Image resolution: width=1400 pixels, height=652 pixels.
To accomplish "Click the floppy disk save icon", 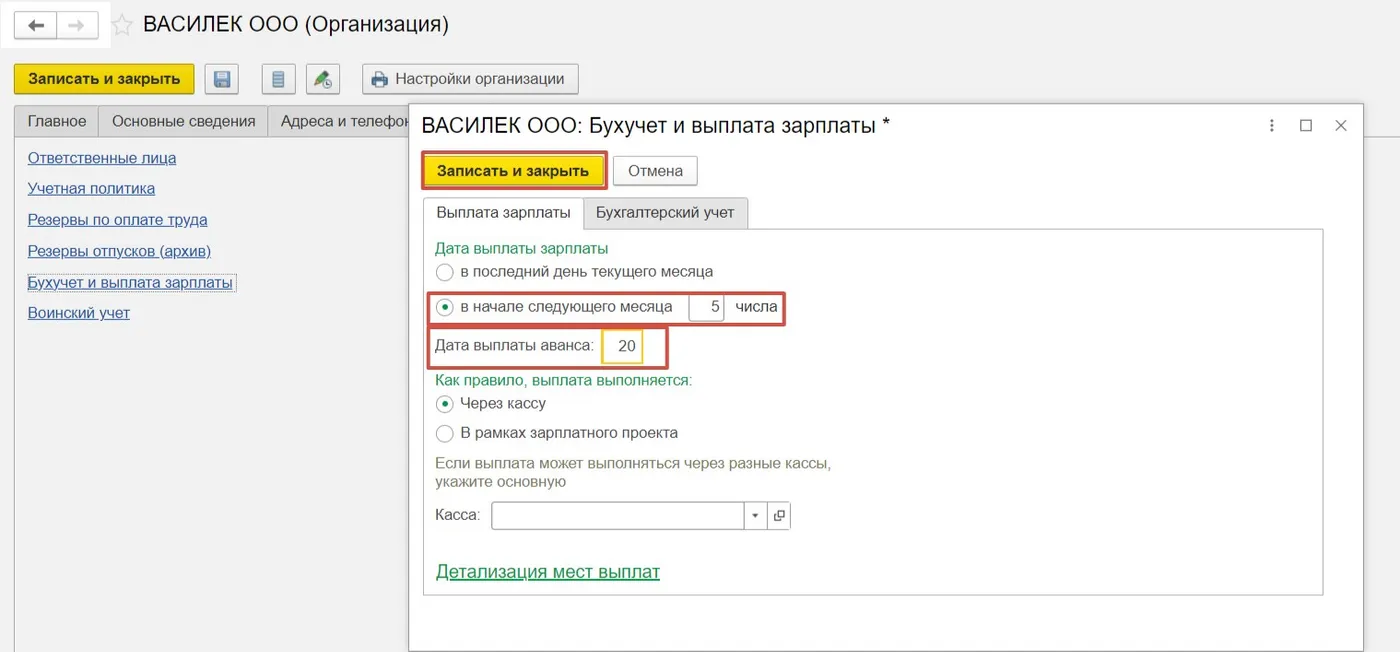I will point(221,79).
